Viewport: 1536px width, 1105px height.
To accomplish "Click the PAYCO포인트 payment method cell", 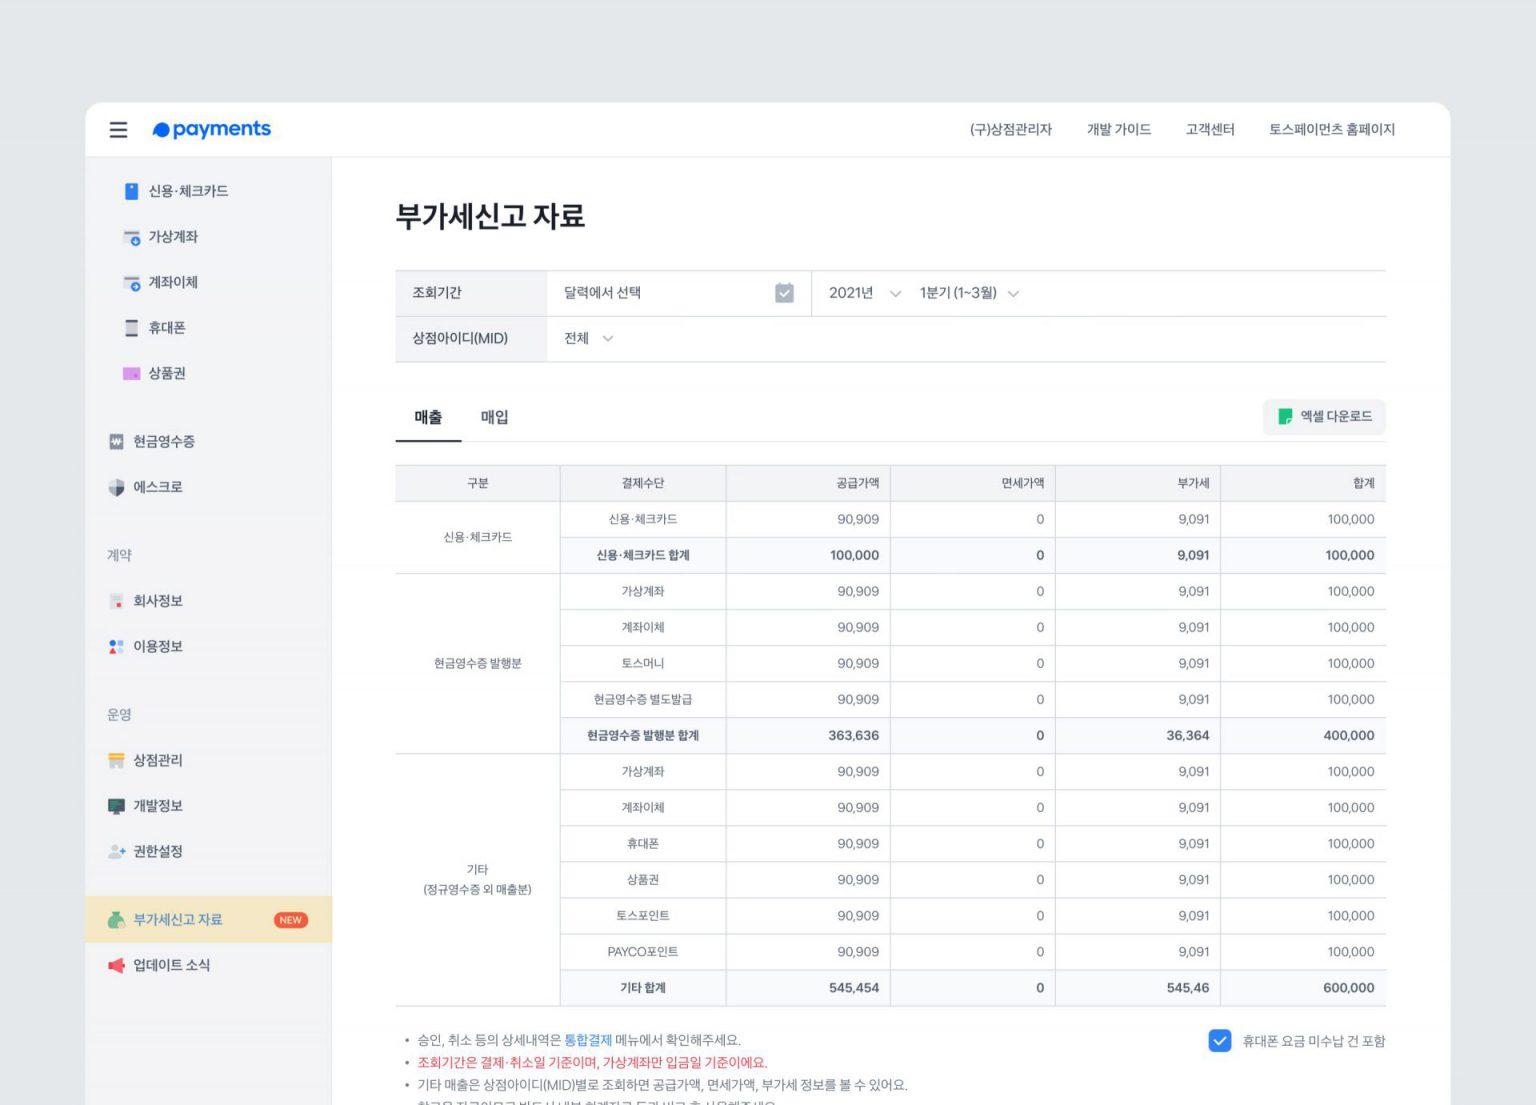I will click(x=643, y=952).
